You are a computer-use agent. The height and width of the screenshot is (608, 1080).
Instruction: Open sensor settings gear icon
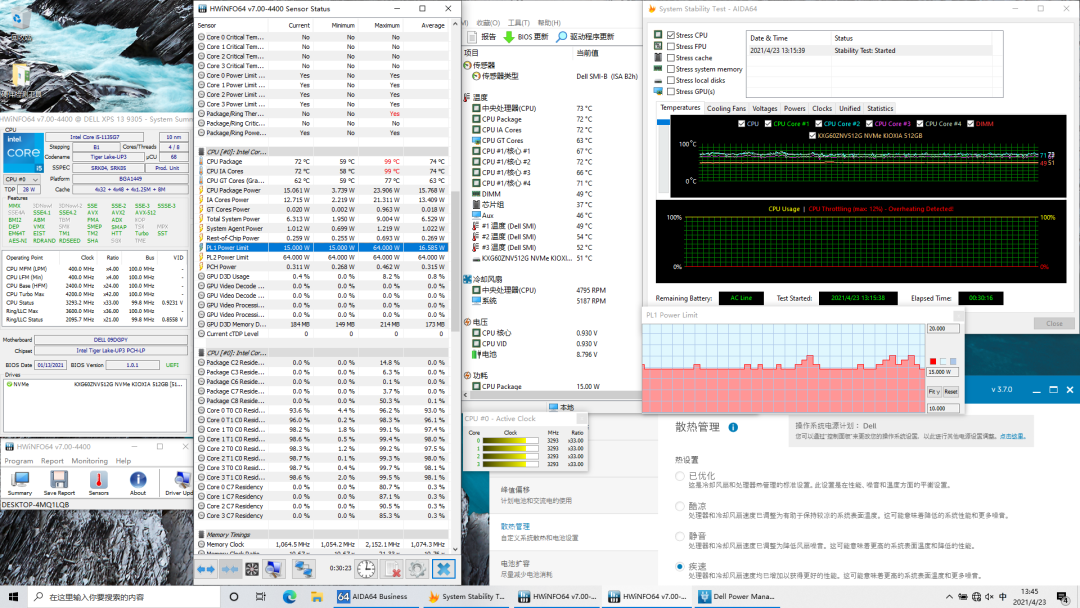pyautogui.click(x=417, y=568)
